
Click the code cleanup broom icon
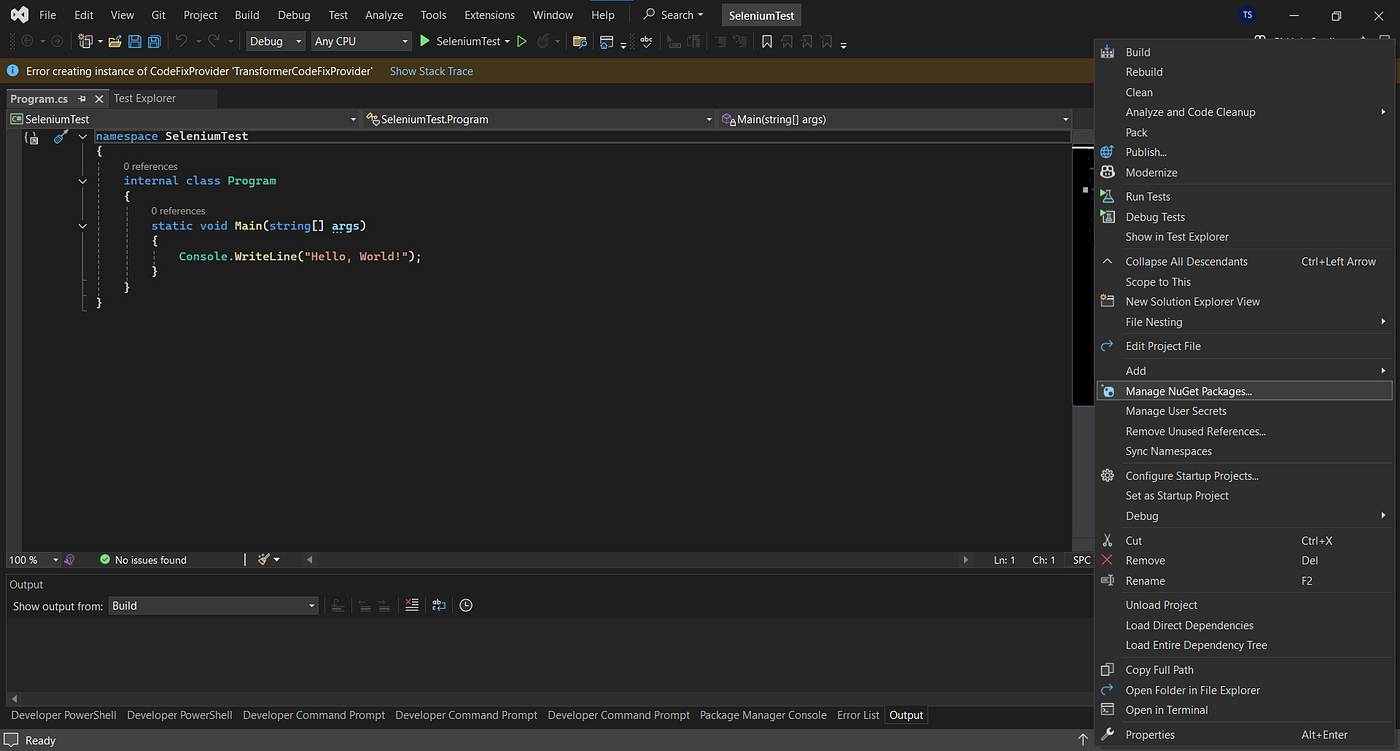point(264,560)
